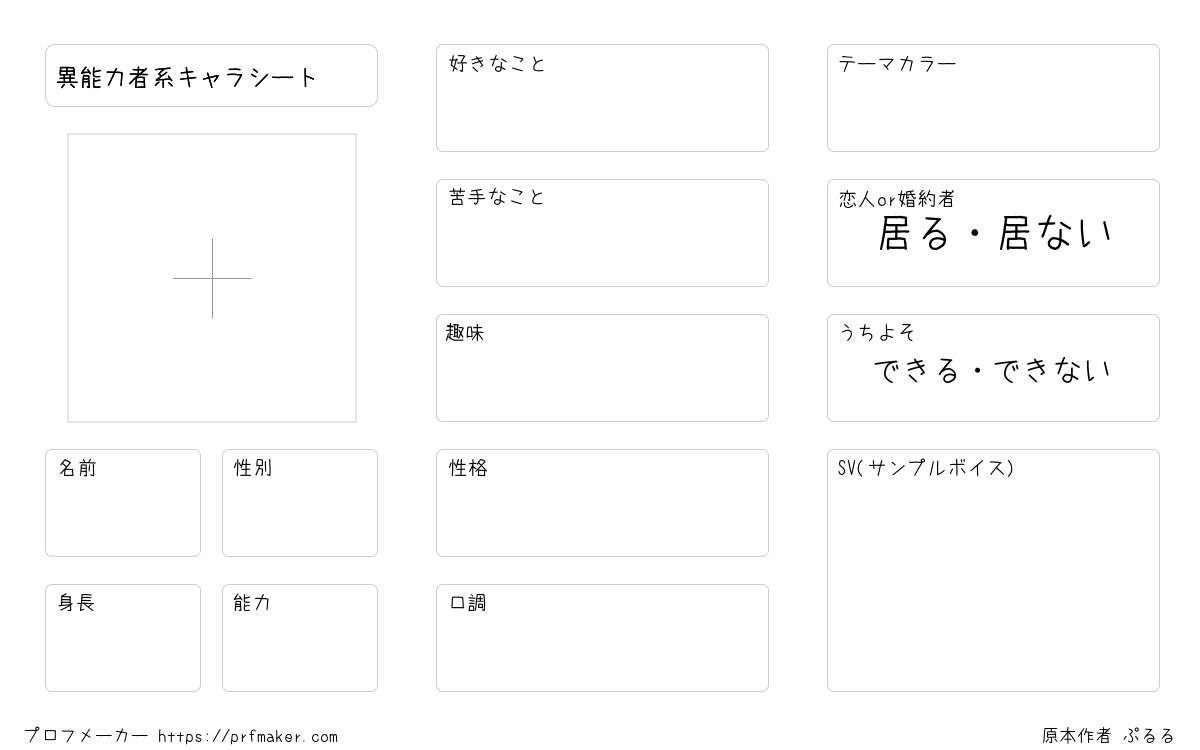Click the 身長 height field box
Image resolution: width=1200 pixels, height=750 pixels.
[x=123, y=638]
